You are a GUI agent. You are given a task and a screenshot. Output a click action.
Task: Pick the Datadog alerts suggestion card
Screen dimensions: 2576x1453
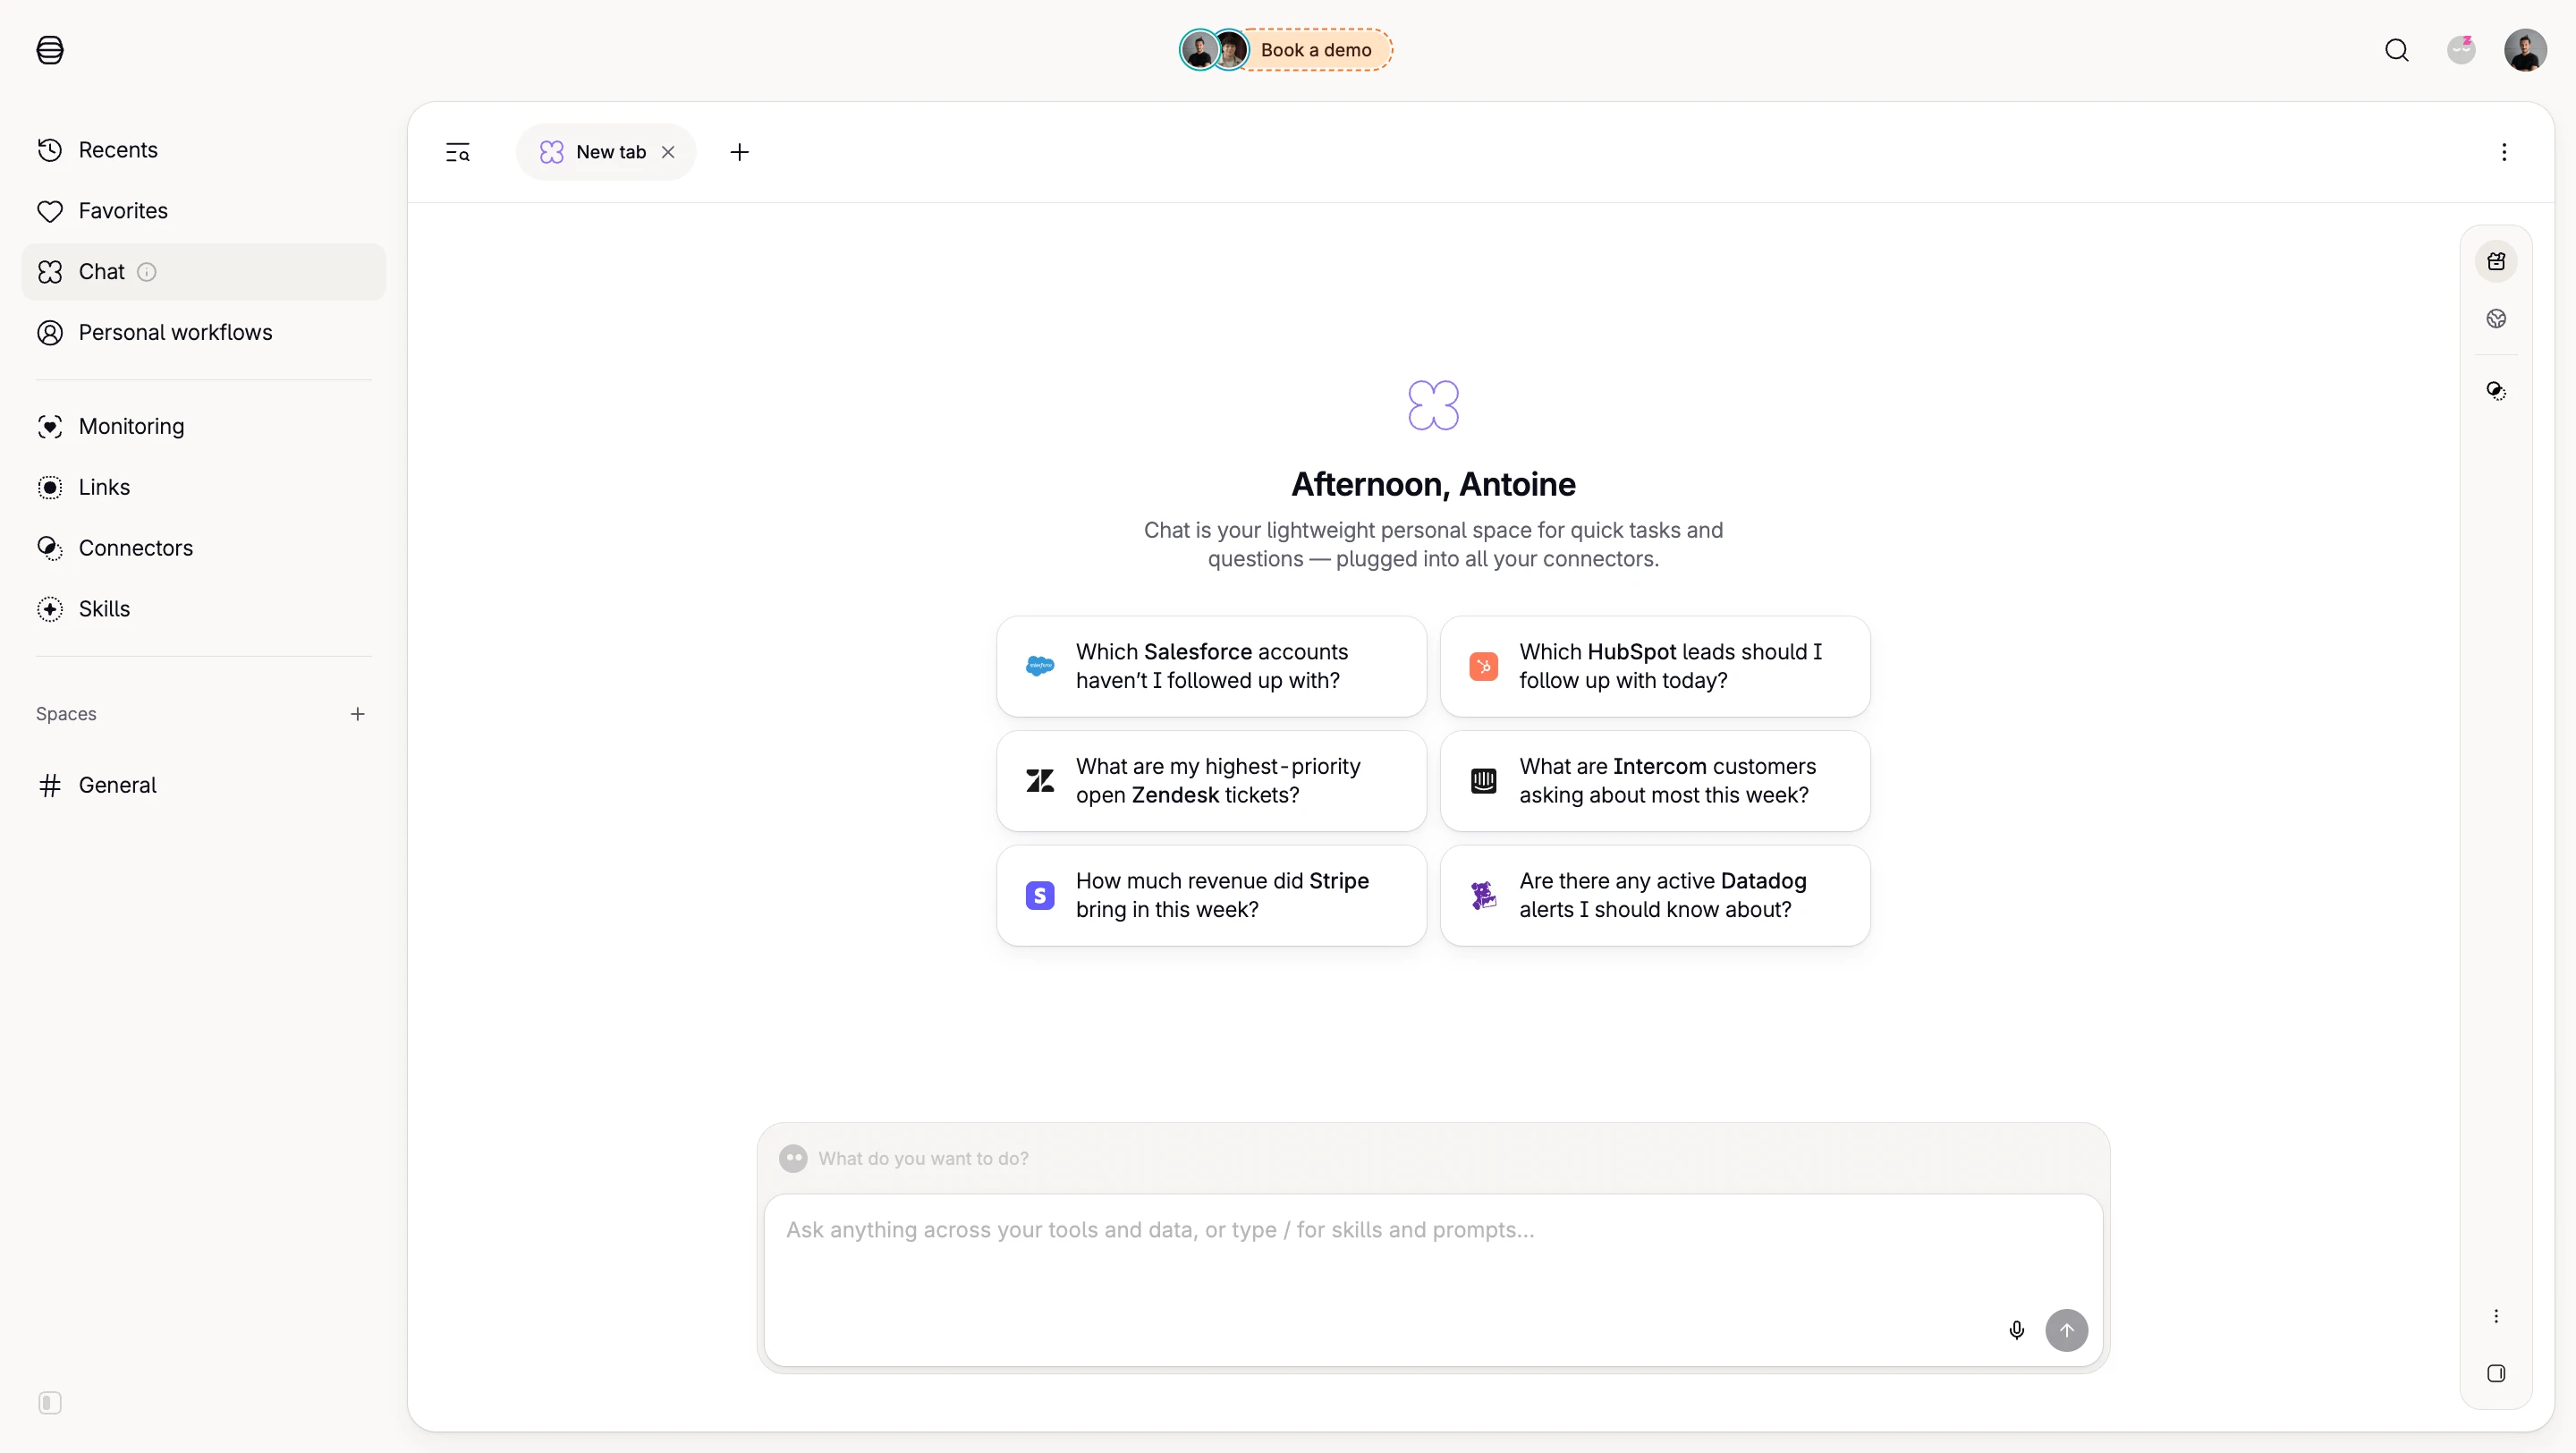pyautogui.click(x=1655, y=896)
